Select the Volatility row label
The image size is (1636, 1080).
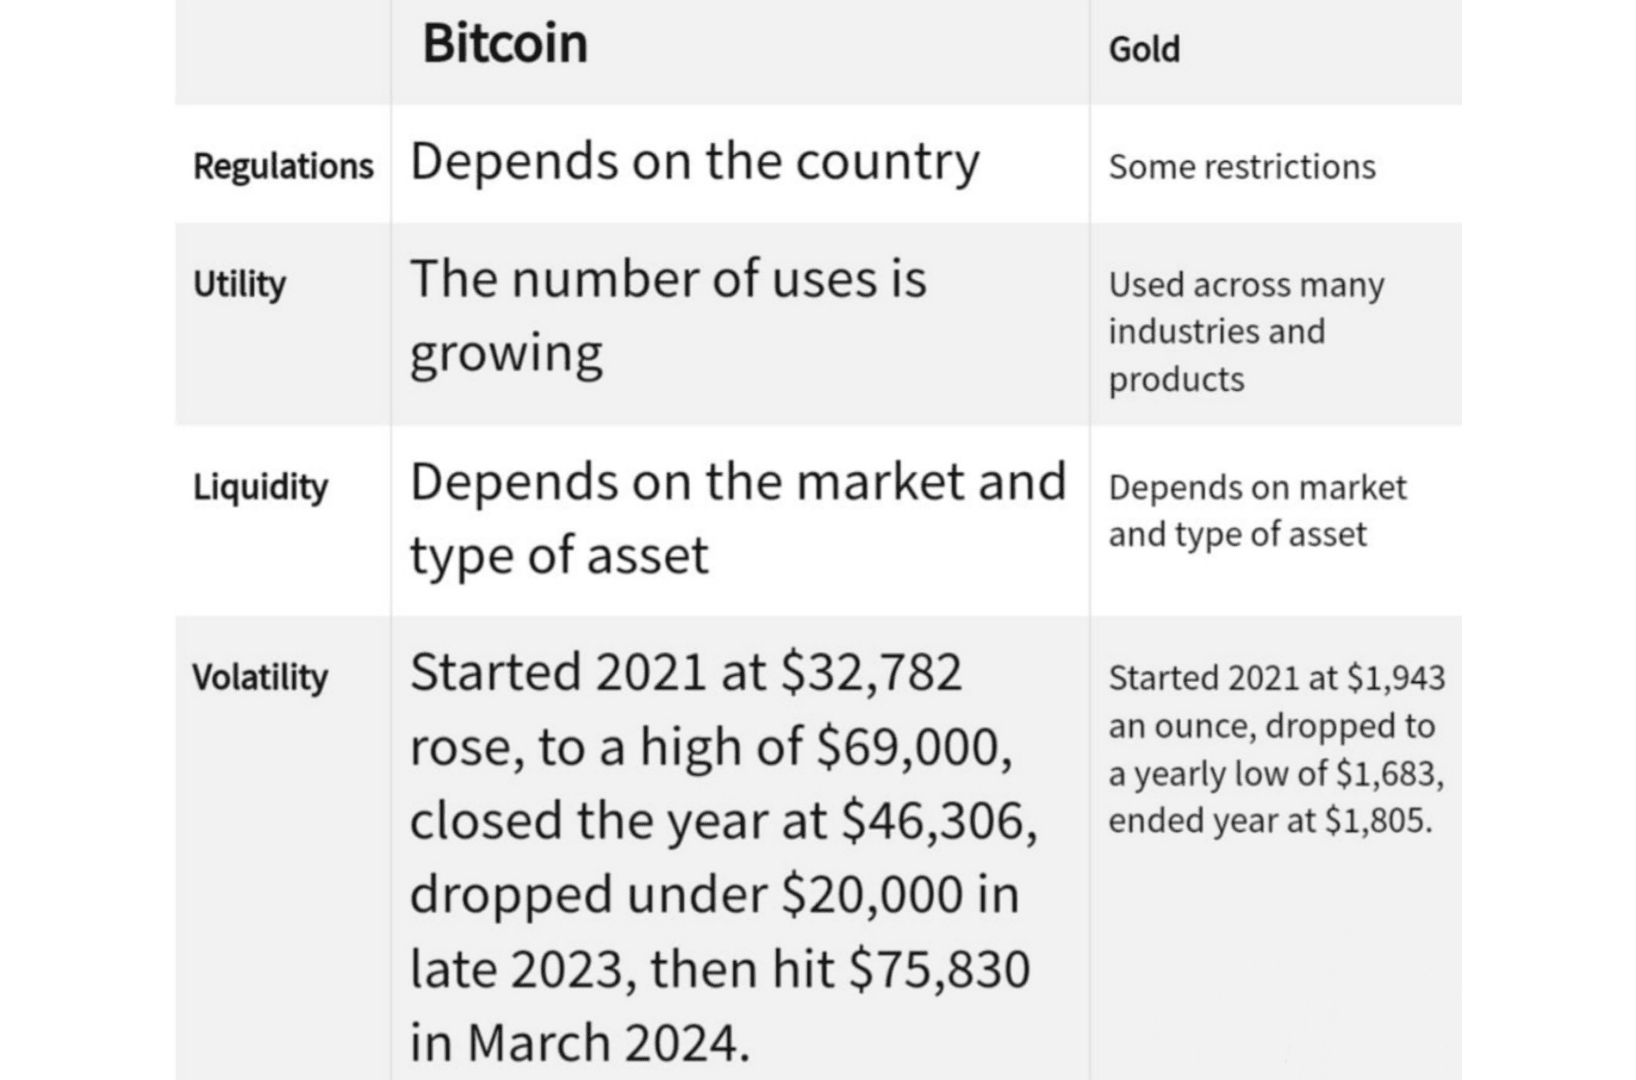click(x=260, y=677)
